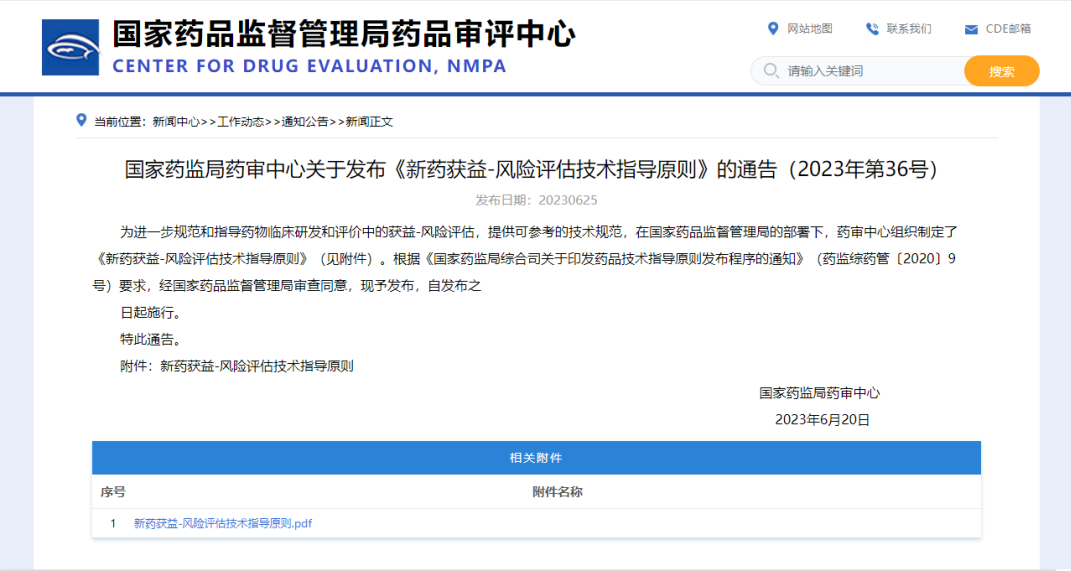This screenshot has height=571, width=1071.
Task: Click the CDE dolphin logo
Action: (x=70, y=47)
